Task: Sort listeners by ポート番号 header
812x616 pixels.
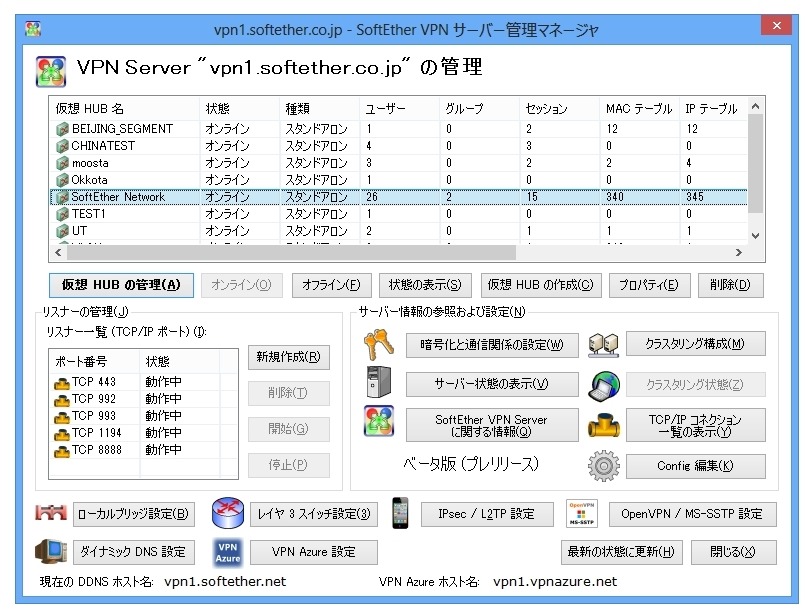Action: [95, 362]
